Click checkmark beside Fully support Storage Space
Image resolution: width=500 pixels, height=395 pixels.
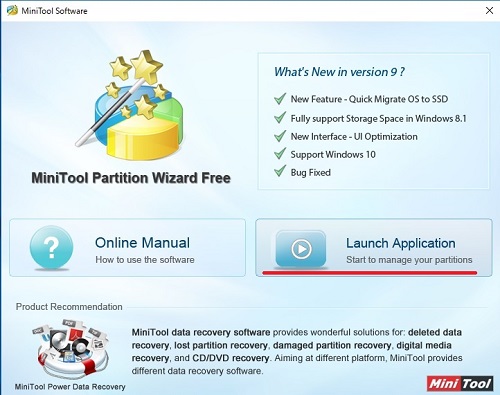(280, 118)
